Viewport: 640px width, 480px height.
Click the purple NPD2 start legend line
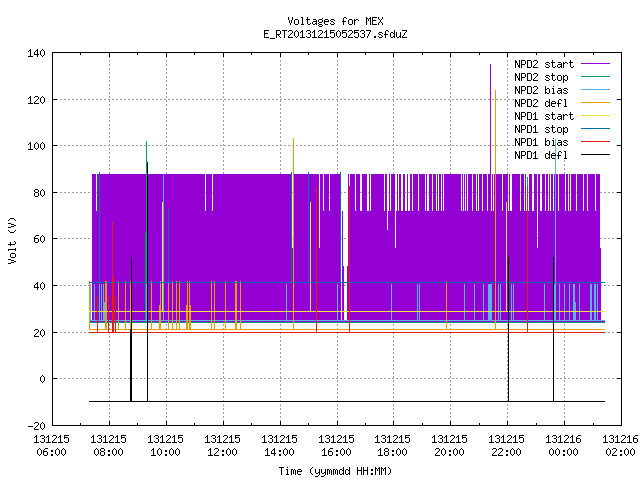point(595,64)
